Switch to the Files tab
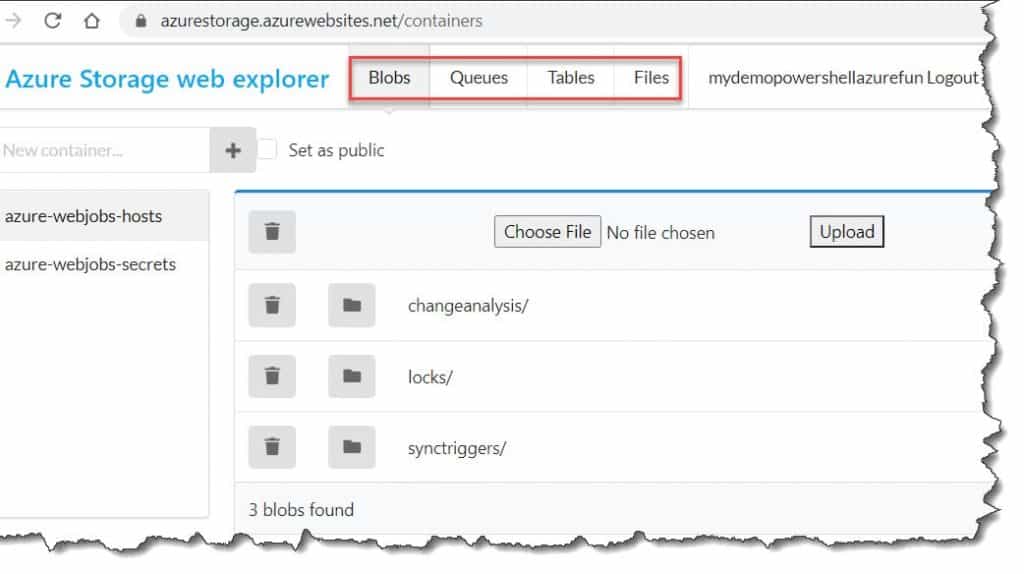Viewport: 1024px width, 574px height. (x=651, y=78)
